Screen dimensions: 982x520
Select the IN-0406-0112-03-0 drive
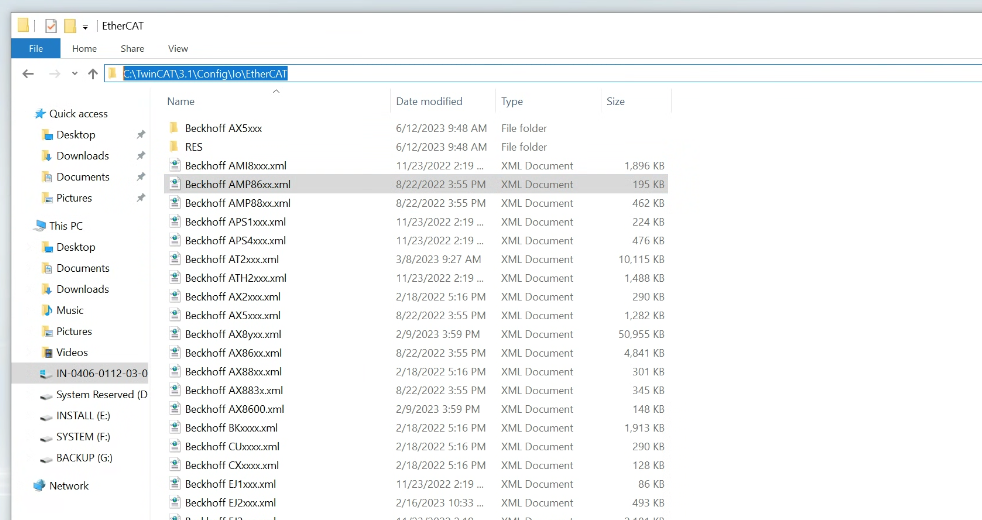(93, 373)
